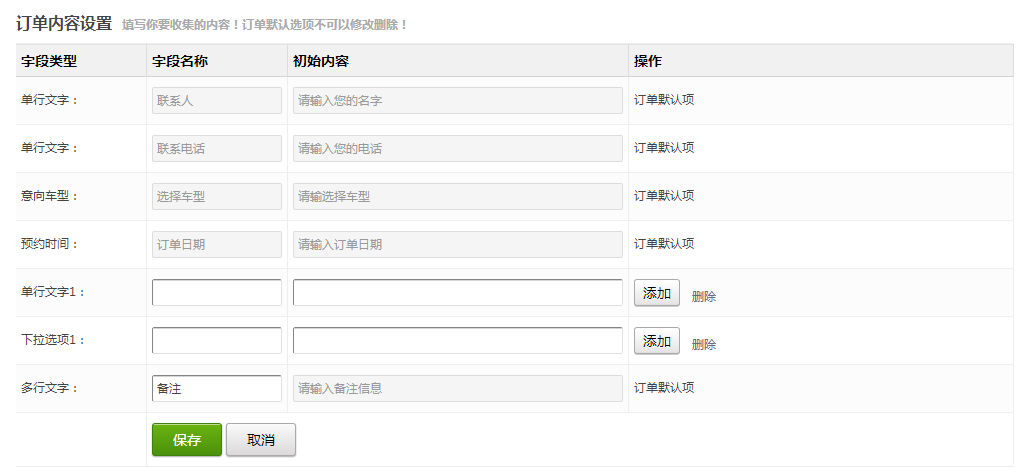
Task: Select the 下拉选项1 initial content input
Action: pyautogui.click(x=457, y=340)
